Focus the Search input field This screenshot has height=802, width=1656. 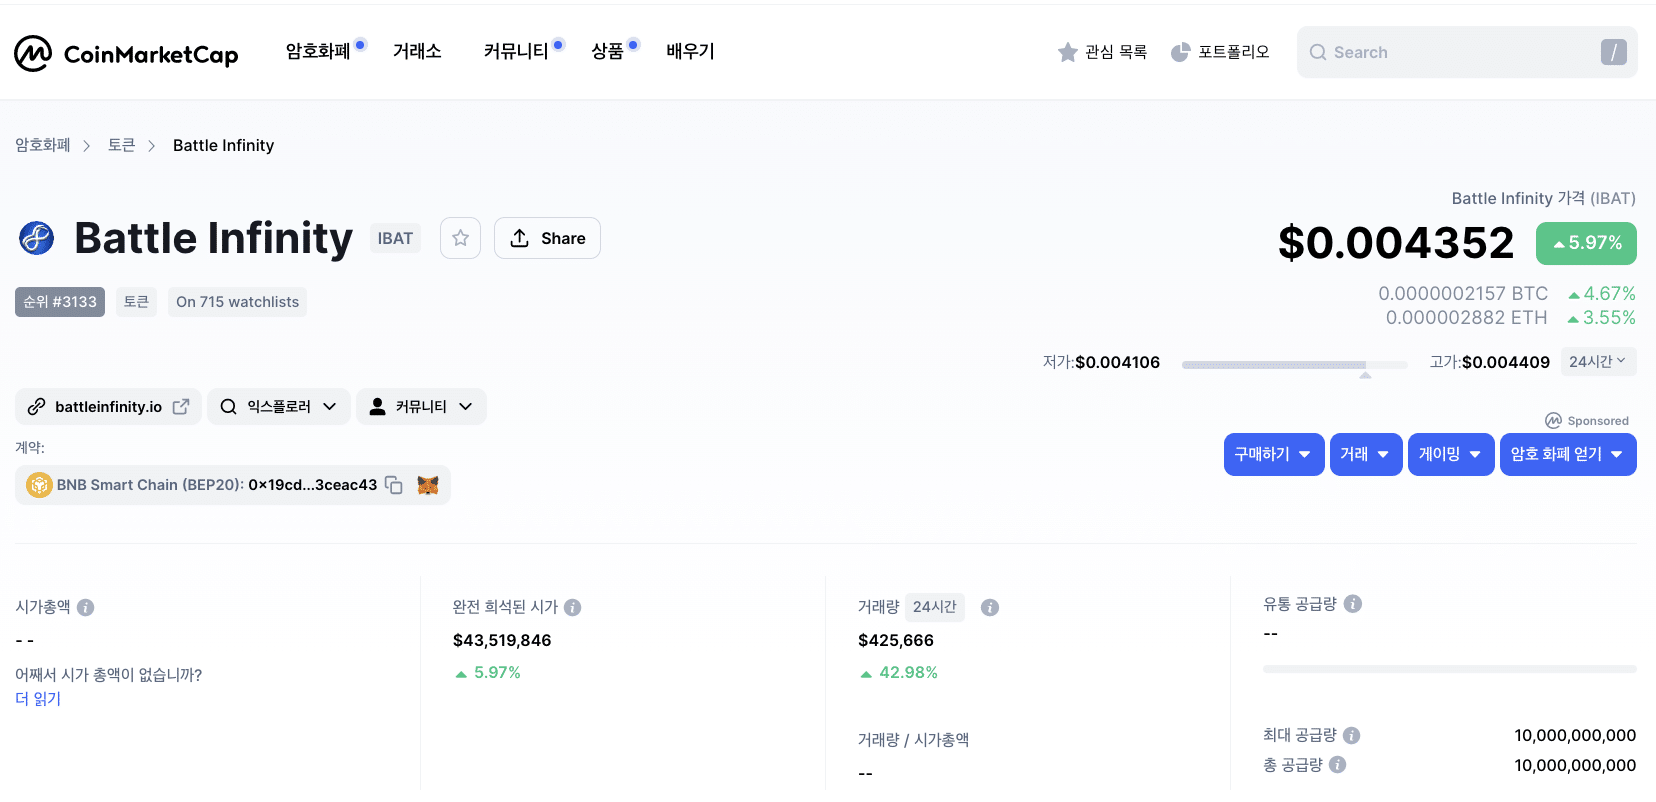[x=1467, y=52]
